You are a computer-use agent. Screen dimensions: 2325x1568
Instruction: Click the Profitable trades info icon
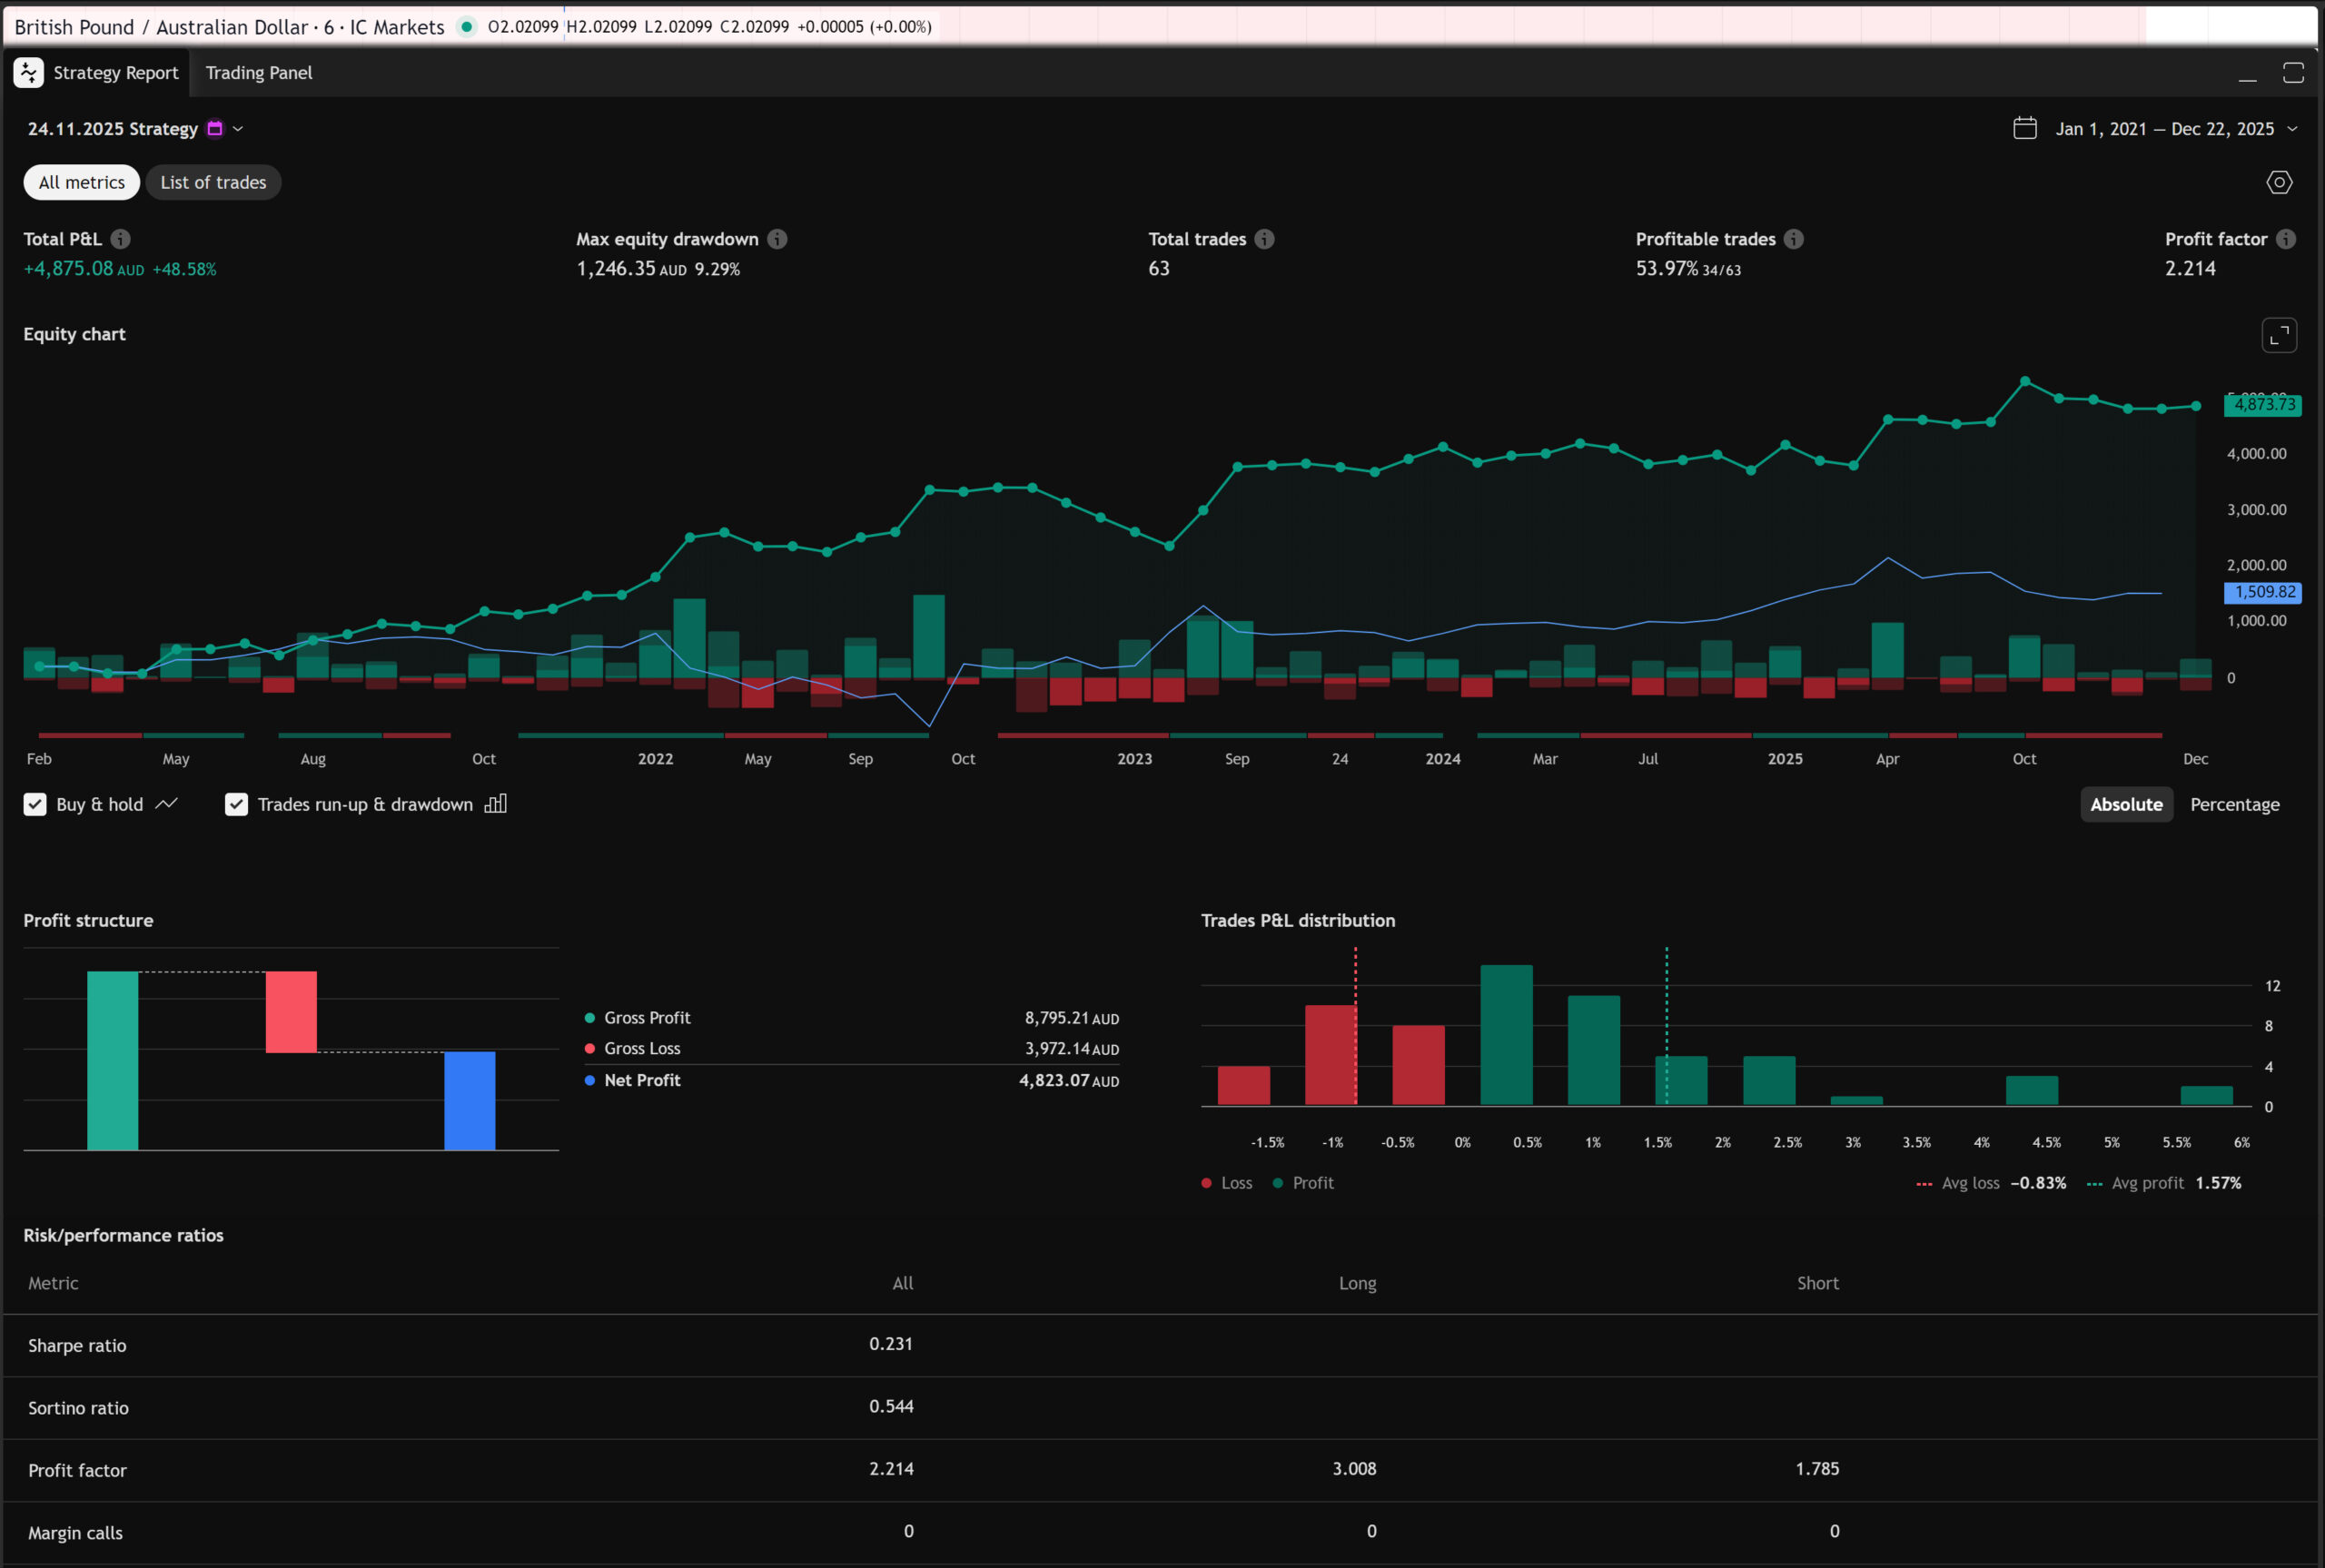point(1793,239)
